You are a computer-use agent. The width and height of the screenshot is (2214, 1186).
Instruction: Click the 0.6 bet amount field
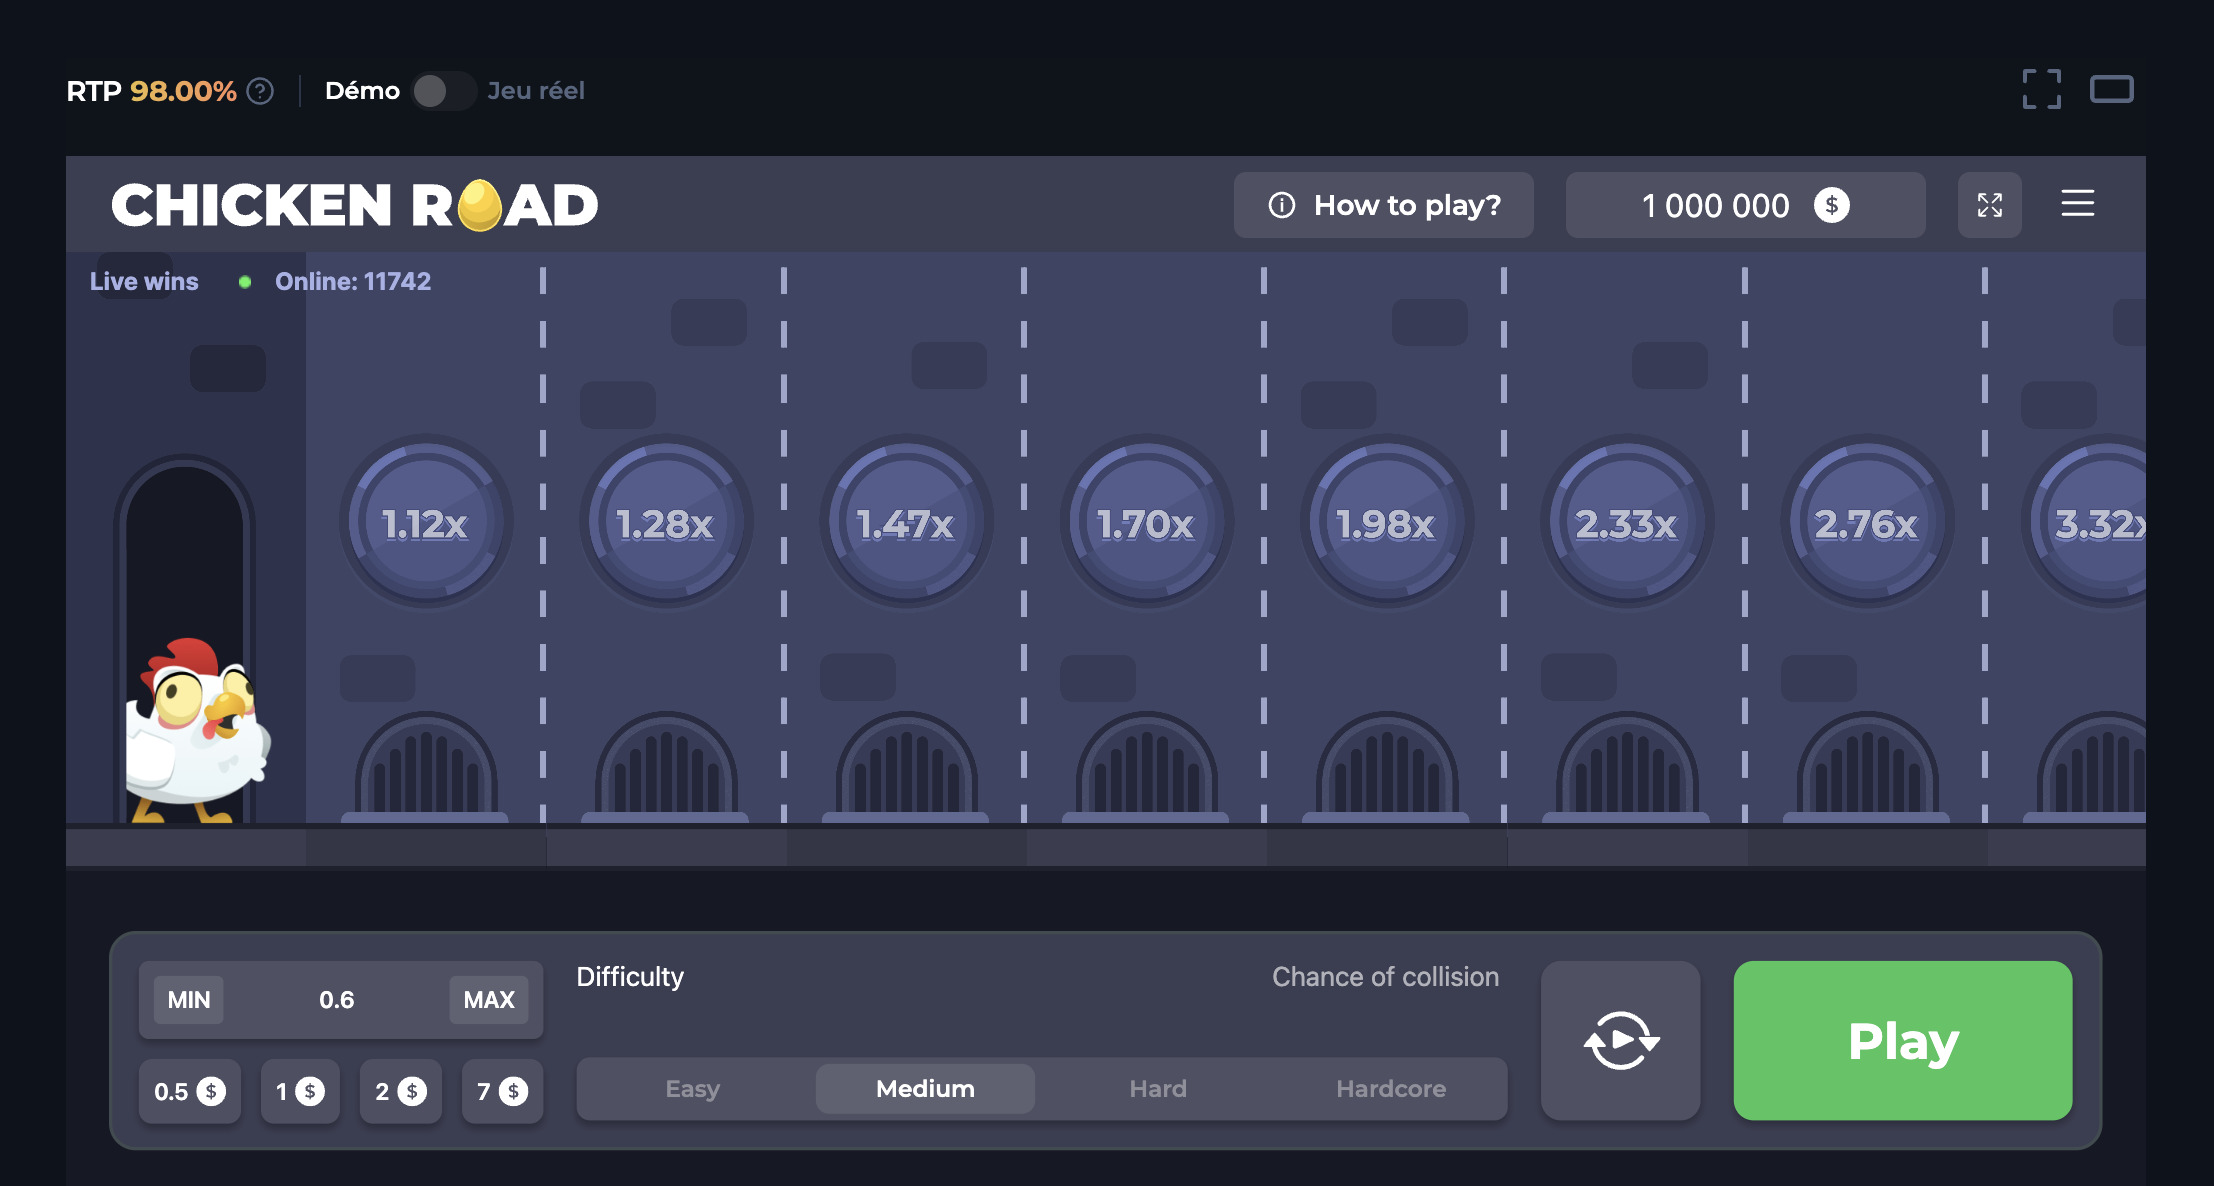click(x=336, y=999)
